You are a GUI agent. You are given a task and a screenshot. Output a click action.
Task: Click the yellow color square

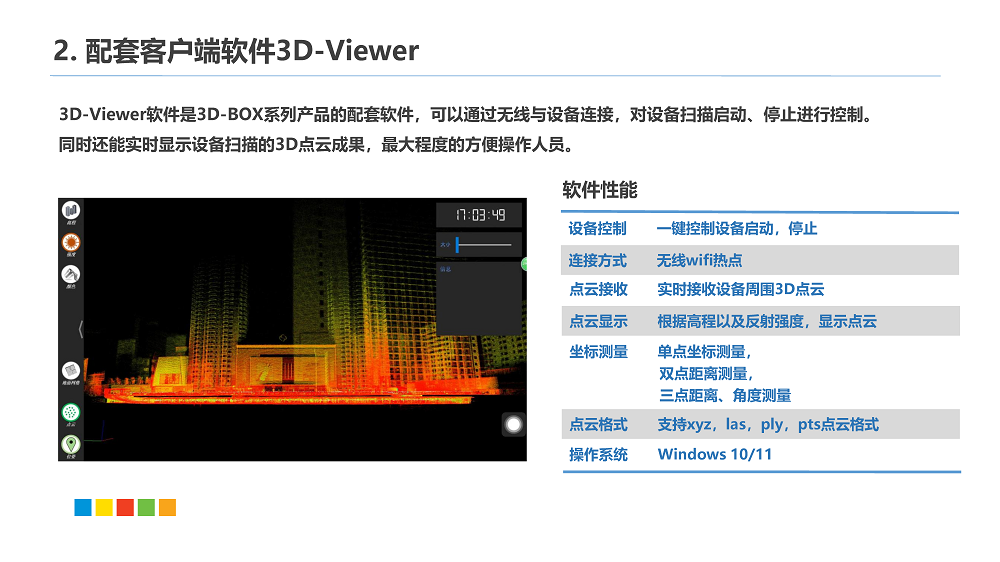point(104,507)
